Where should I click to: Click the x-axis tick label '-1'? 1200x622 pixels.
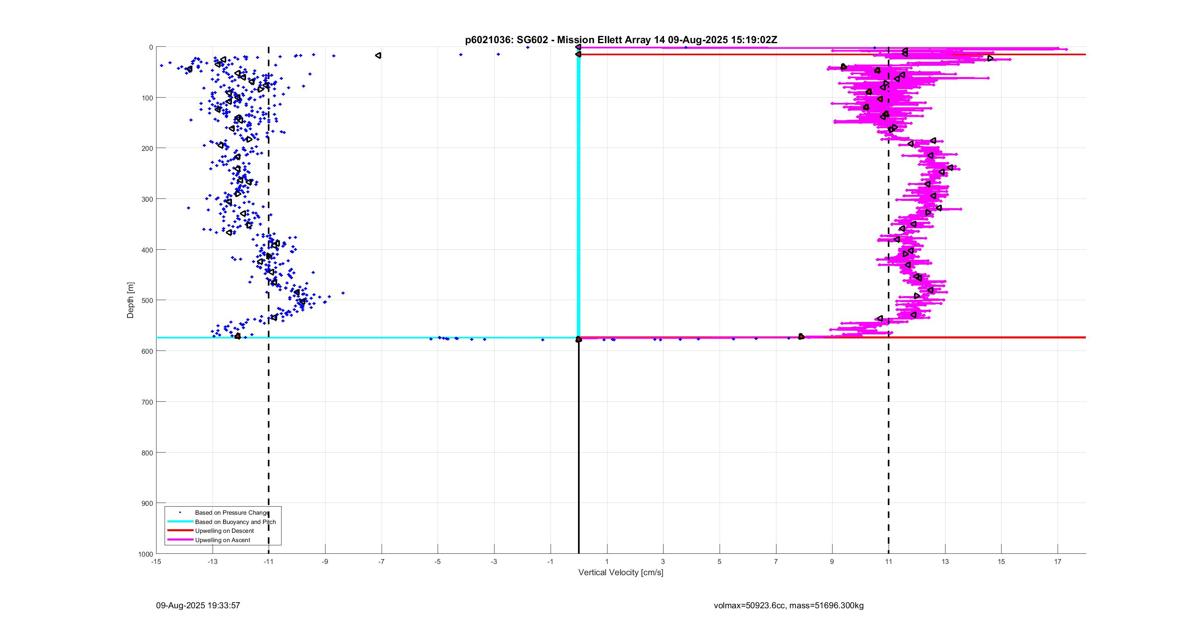[550, 562]
